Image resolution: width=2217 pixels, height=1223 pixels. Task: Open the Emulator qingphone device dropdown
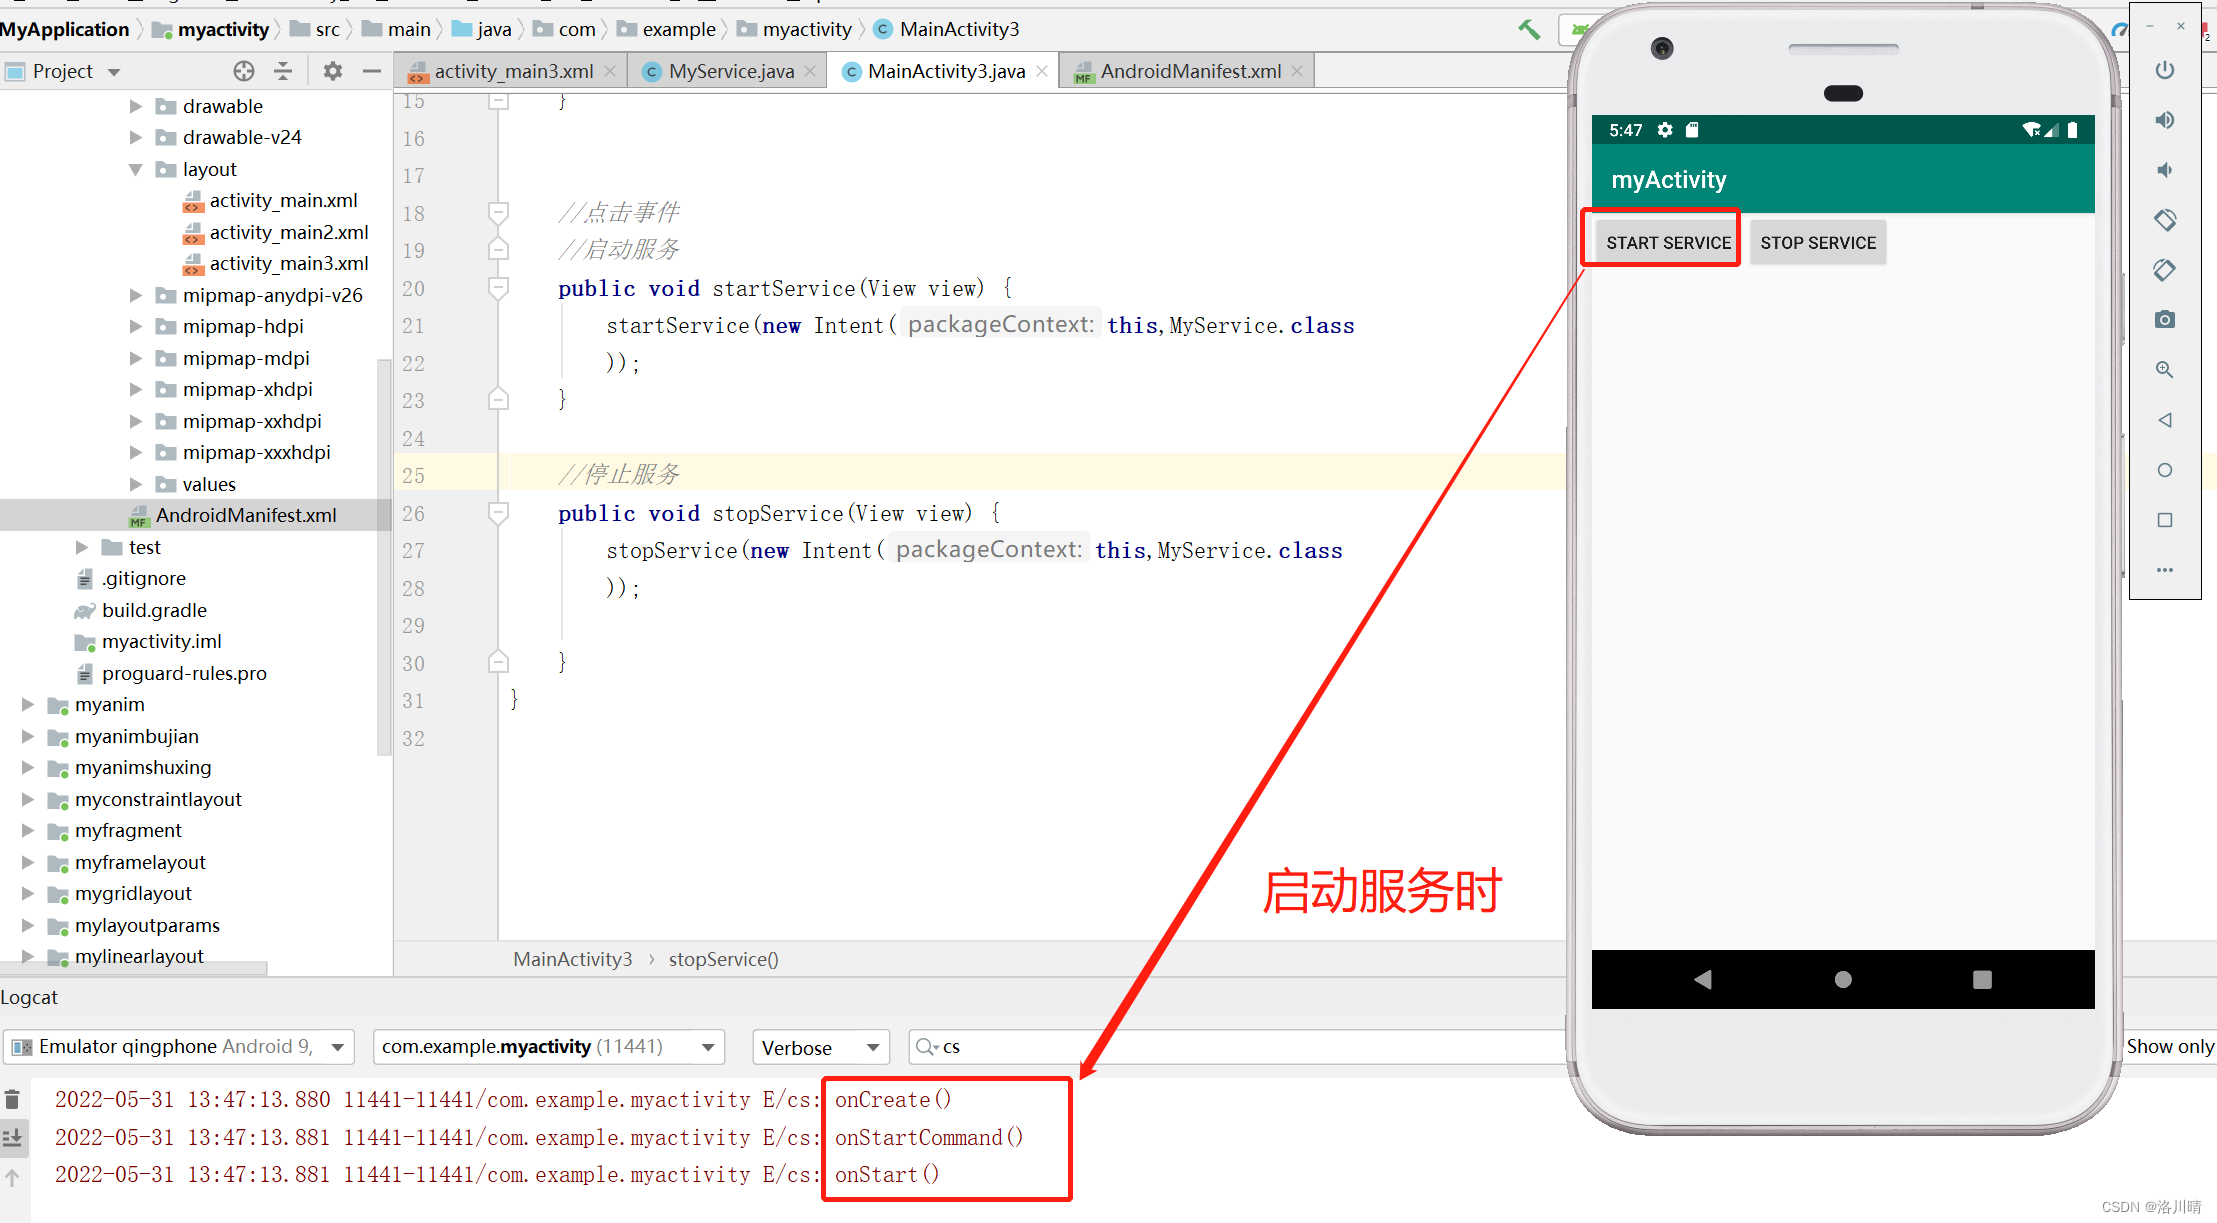(180, 1046)
